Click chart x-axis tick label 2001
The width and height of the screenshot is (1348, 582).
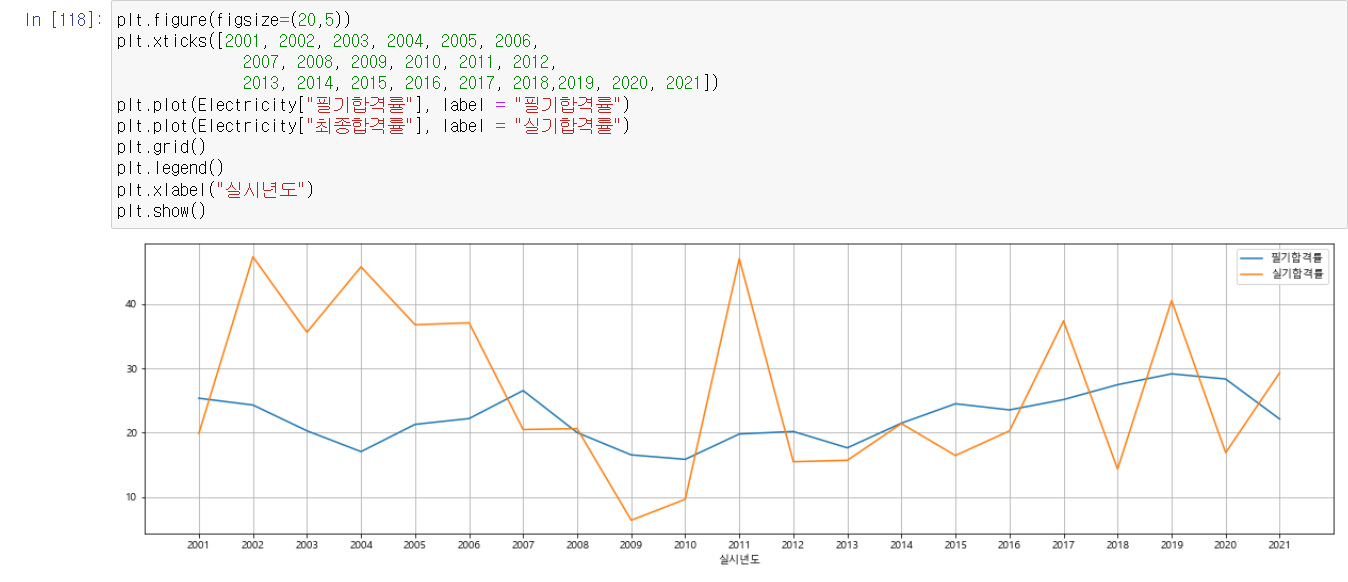click(x=199, y=545)
